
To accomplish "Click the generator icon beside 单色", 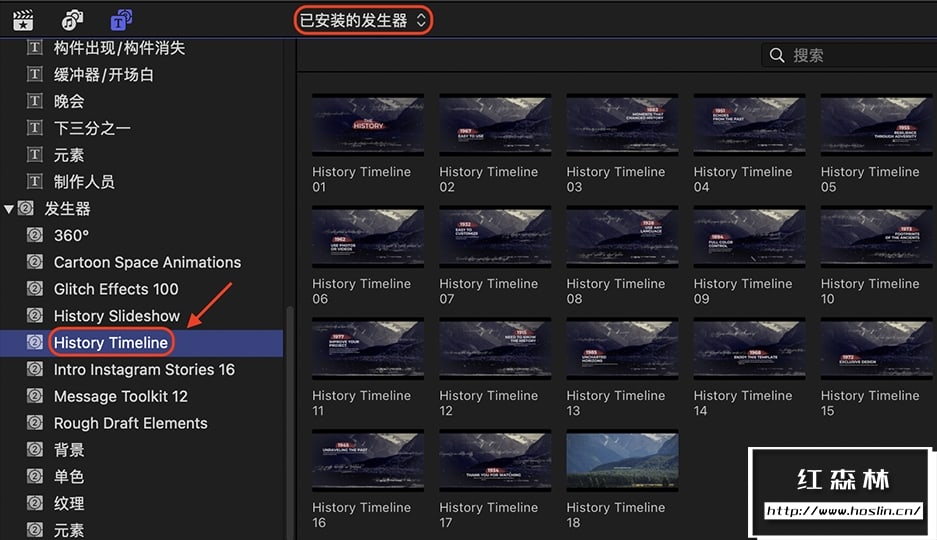I will [35, 476].
